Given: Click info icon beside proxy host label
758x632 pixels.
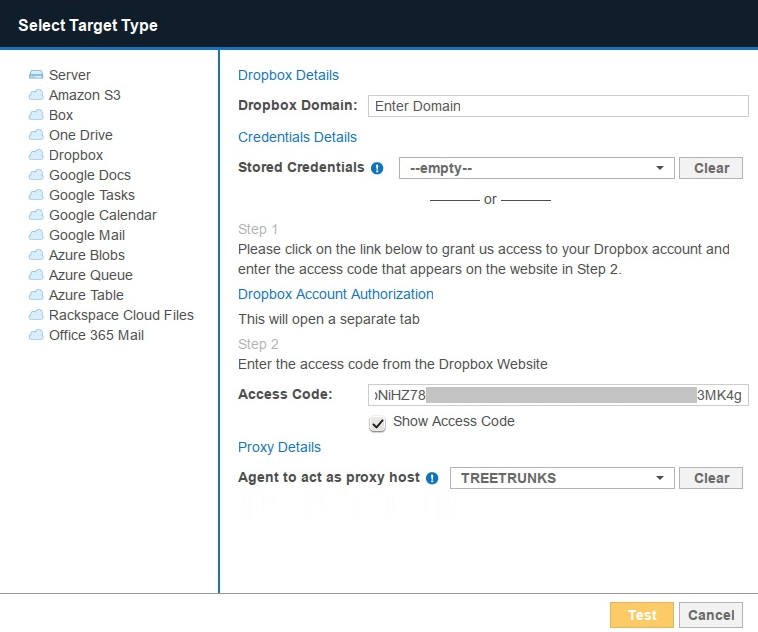Looking at the screenshot, I should coord(432,478).
